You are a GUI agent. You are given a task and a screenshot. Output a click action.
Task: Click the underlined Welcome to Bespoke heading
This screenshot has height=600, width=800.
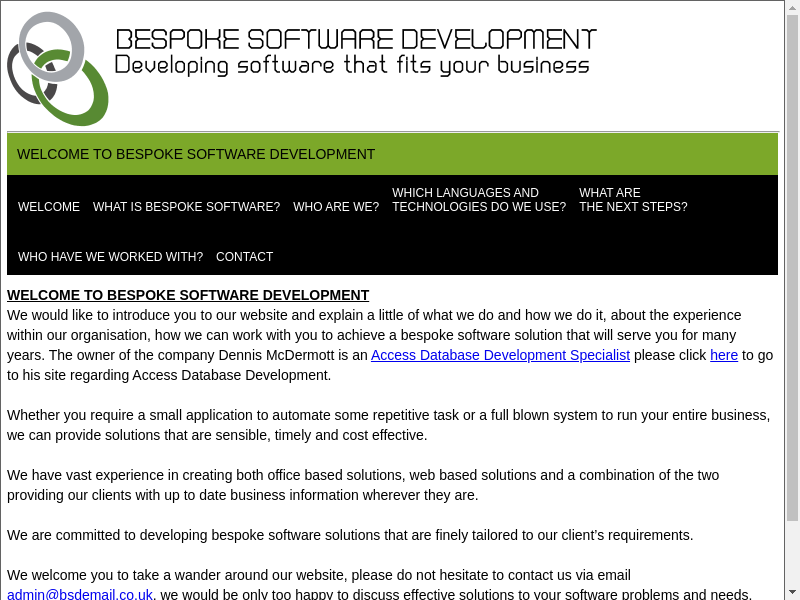tap(188, 295)
